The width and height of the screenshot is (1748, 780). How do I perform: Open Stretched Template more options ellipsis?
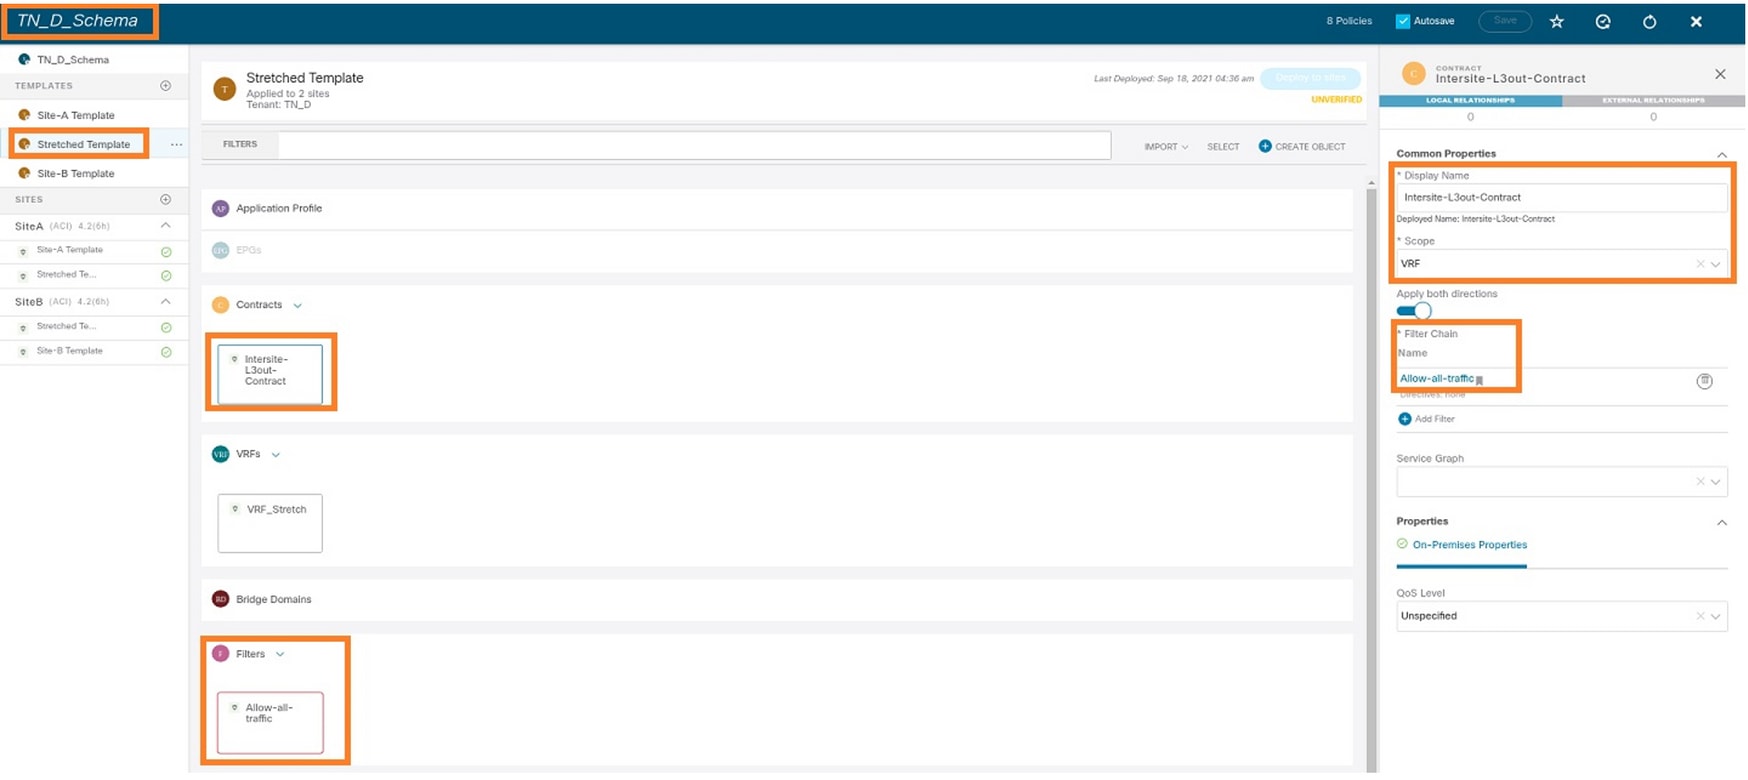[x=176, y=145]
